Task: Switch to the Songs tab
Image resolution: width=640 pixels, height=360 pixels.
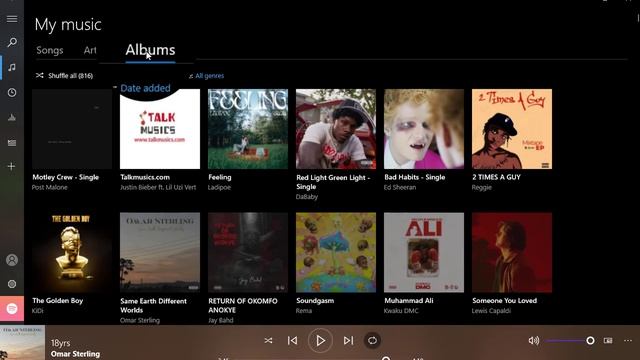Action: point(50,50)
